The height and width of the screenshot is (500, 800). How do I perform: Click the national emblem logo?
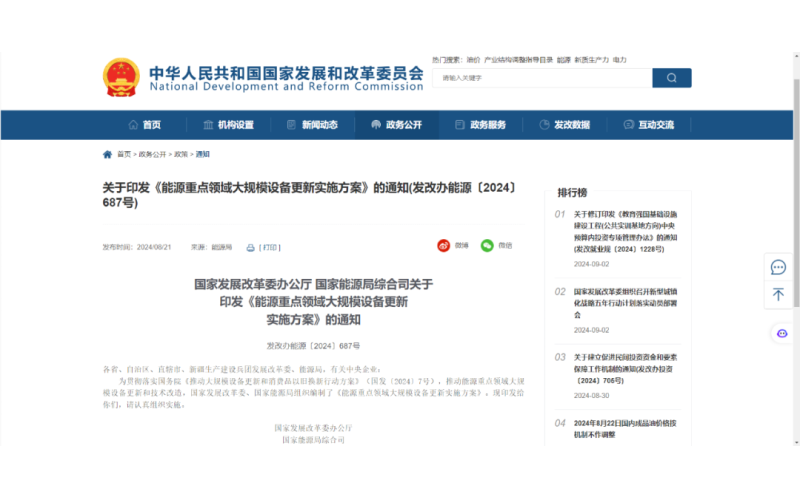121,78
